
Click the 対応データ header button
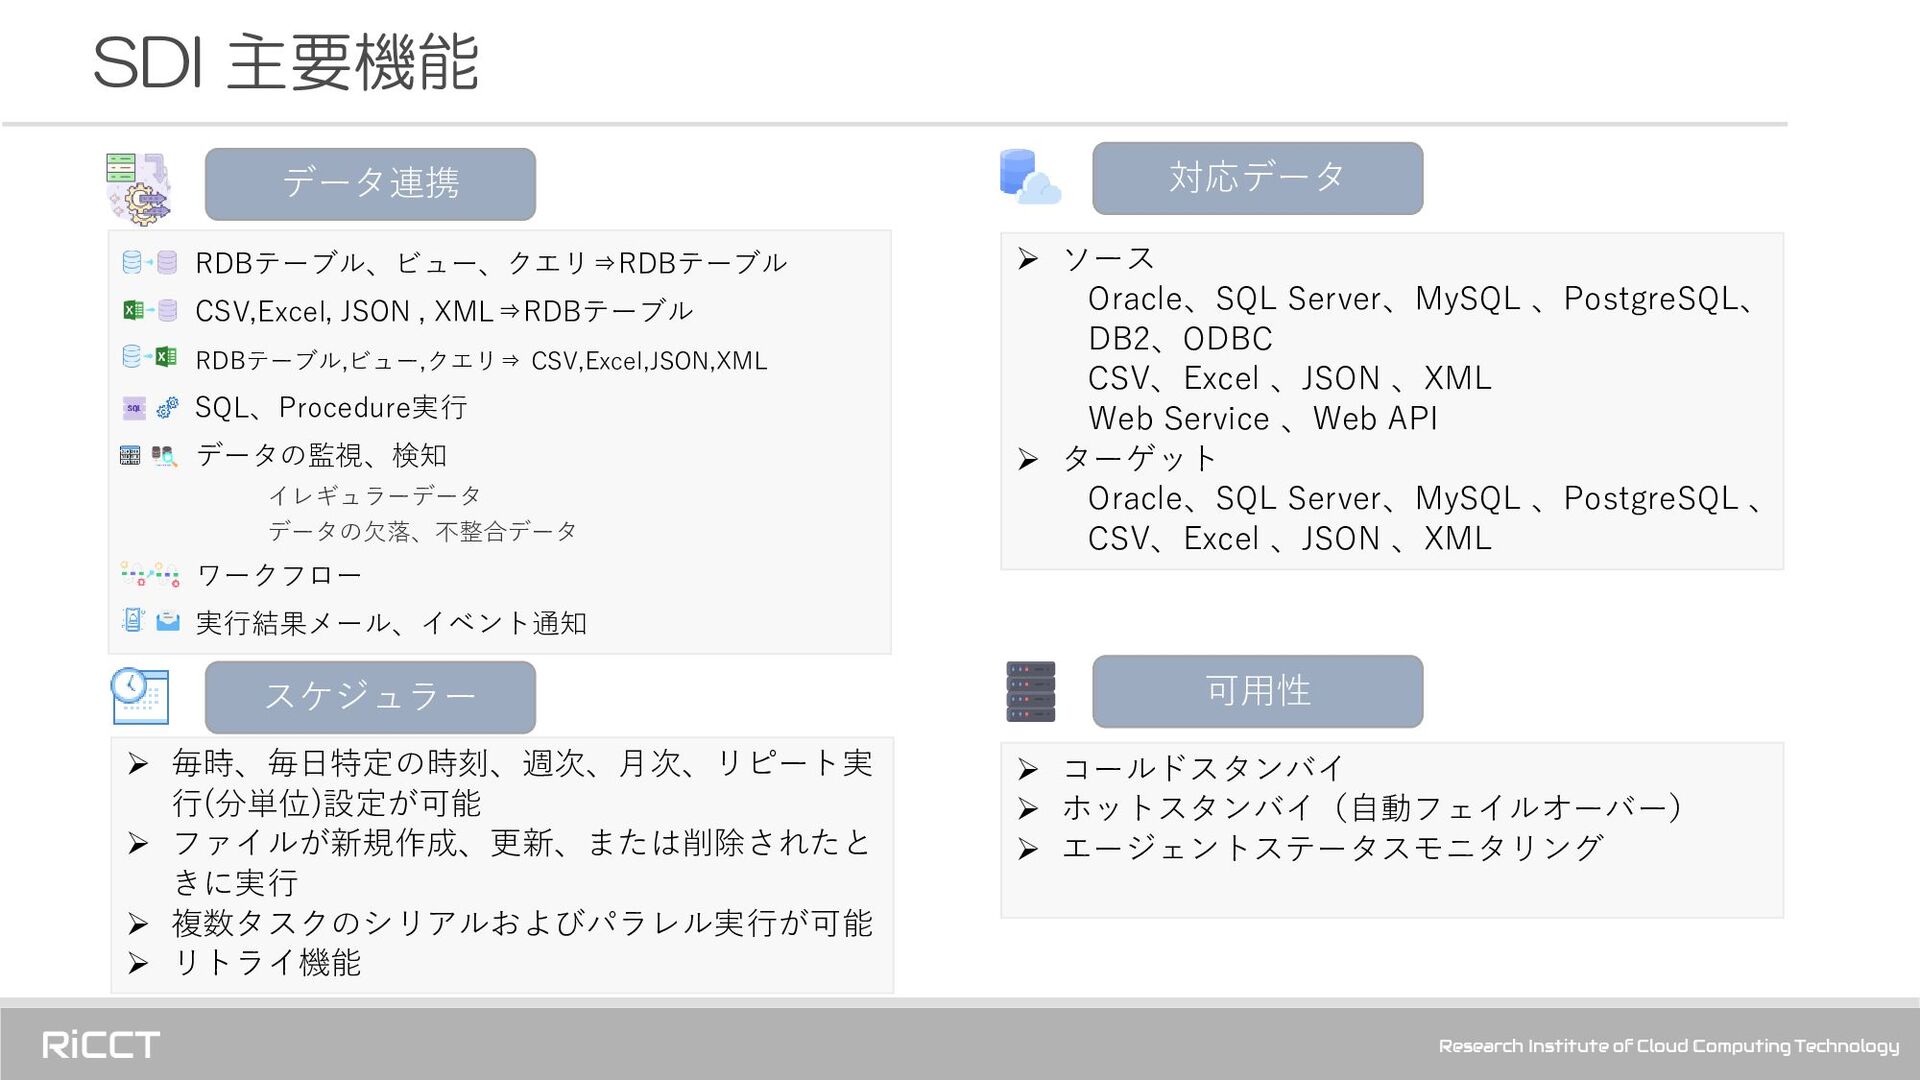pyautogui.click(x=1257, y=178)
